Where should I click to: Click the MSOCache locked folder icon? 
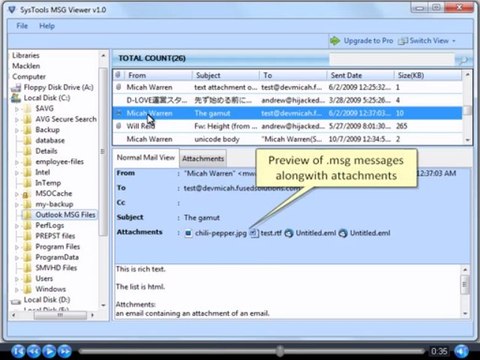(27, 194)
